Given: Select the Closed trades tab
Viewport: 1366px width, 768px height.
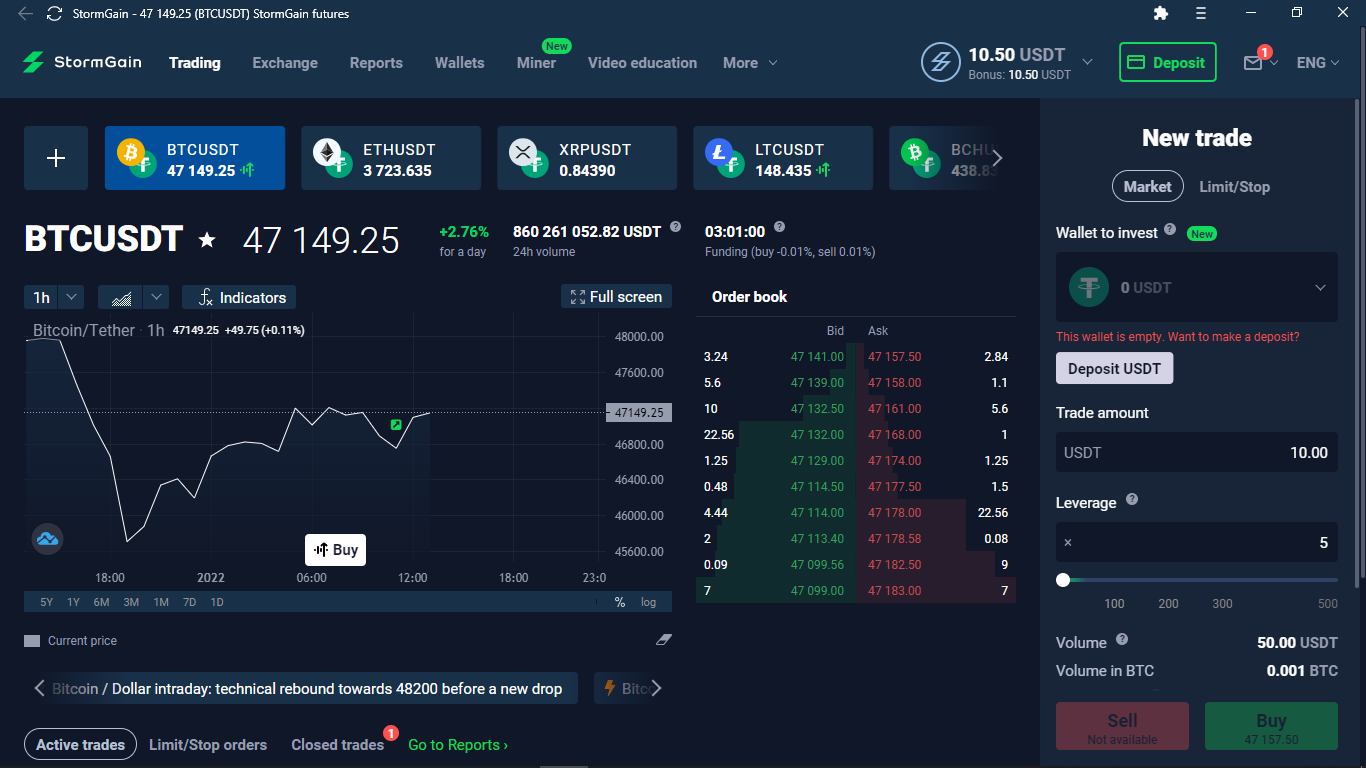Looking at the screenshot, I should pos(338,744).
